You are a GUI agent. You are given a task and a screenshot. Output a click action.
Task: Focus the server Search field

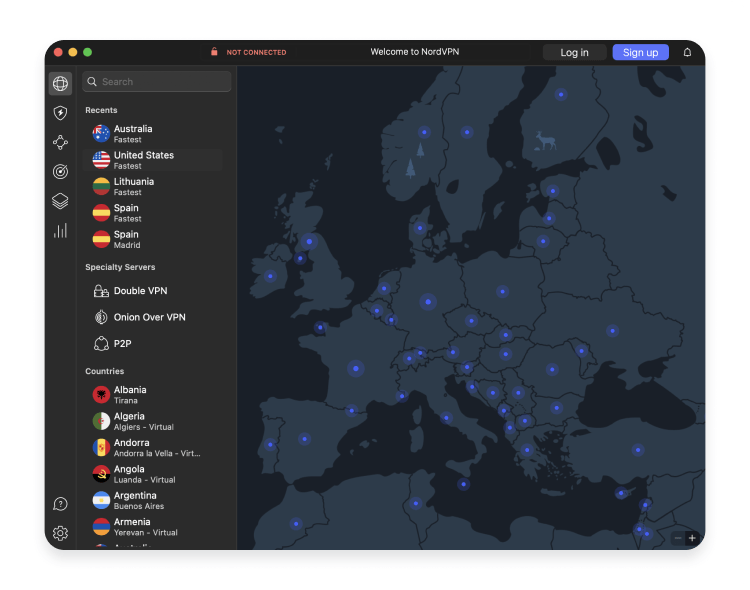(160, 82)
